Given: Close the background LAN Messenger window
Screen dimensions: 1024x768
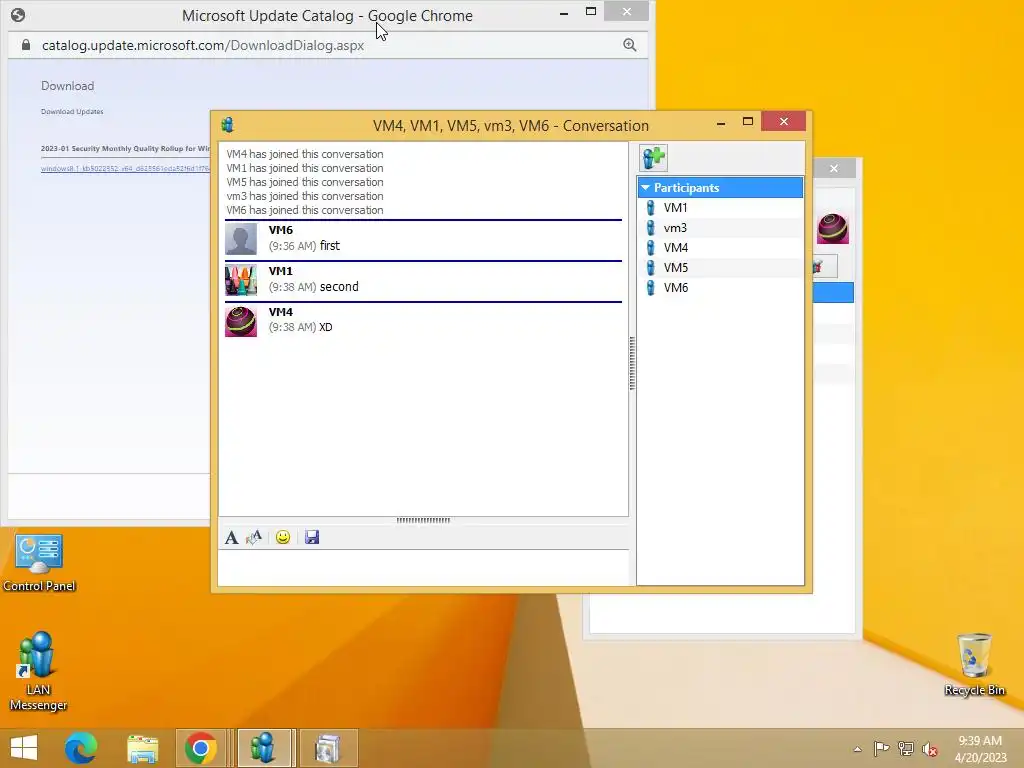Looking at the screenshot, I should (834, 168).
